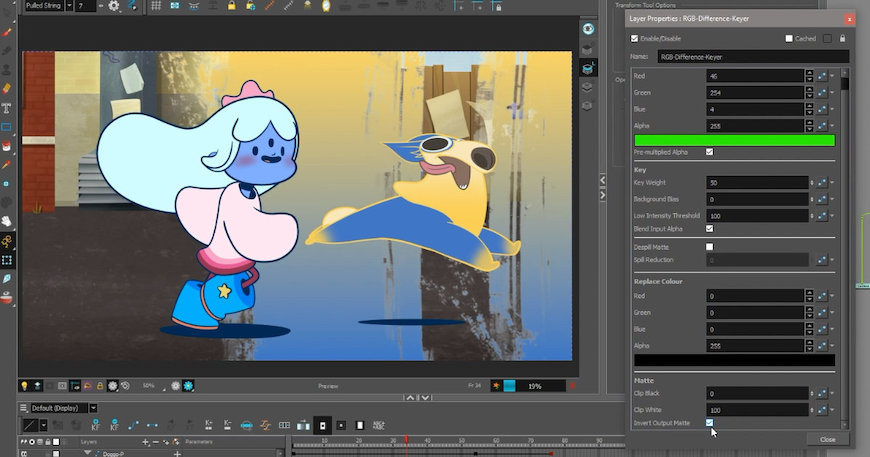Viewport: 870px width, 457px height.
Task: Click the red playhead marker on timeline
Action: click(x=406, y=440)
